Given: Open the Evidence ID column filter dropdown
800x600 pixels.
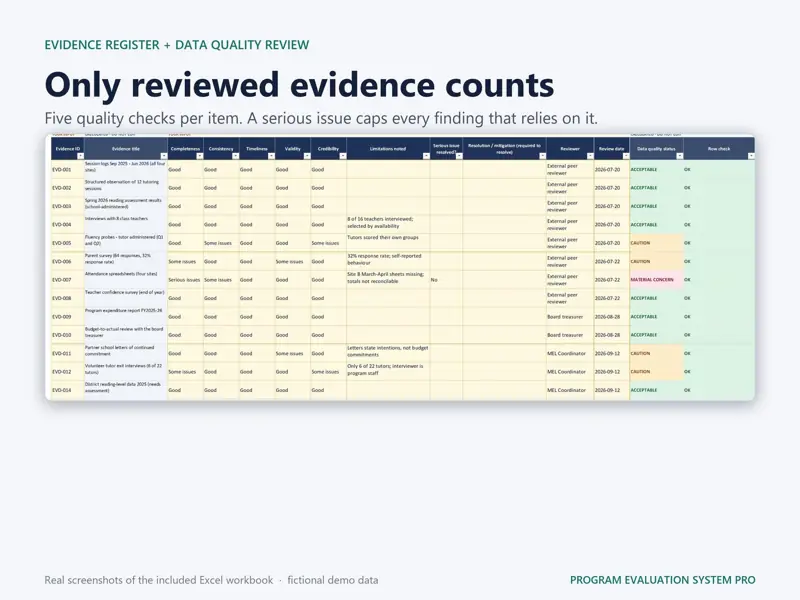Looking at the screenshot, I should [x=80, y=156].
